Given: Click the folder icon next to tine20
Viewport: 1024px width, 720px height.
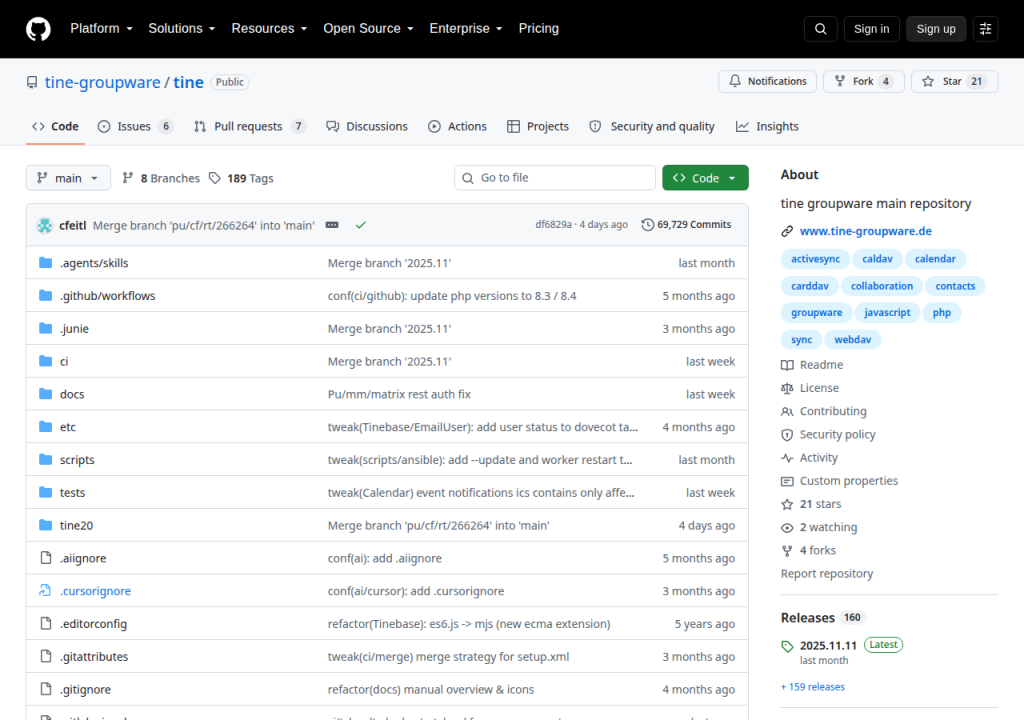Looking at the screenshot, I should [45, 525].
